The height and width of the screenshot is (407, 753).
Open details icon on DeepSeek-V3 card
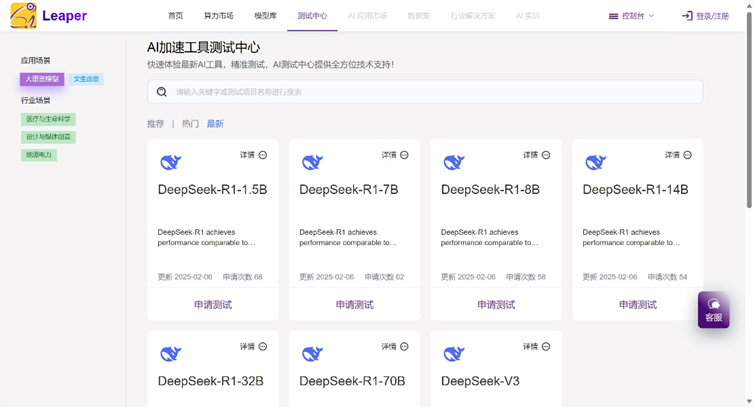tap(546, 347)
